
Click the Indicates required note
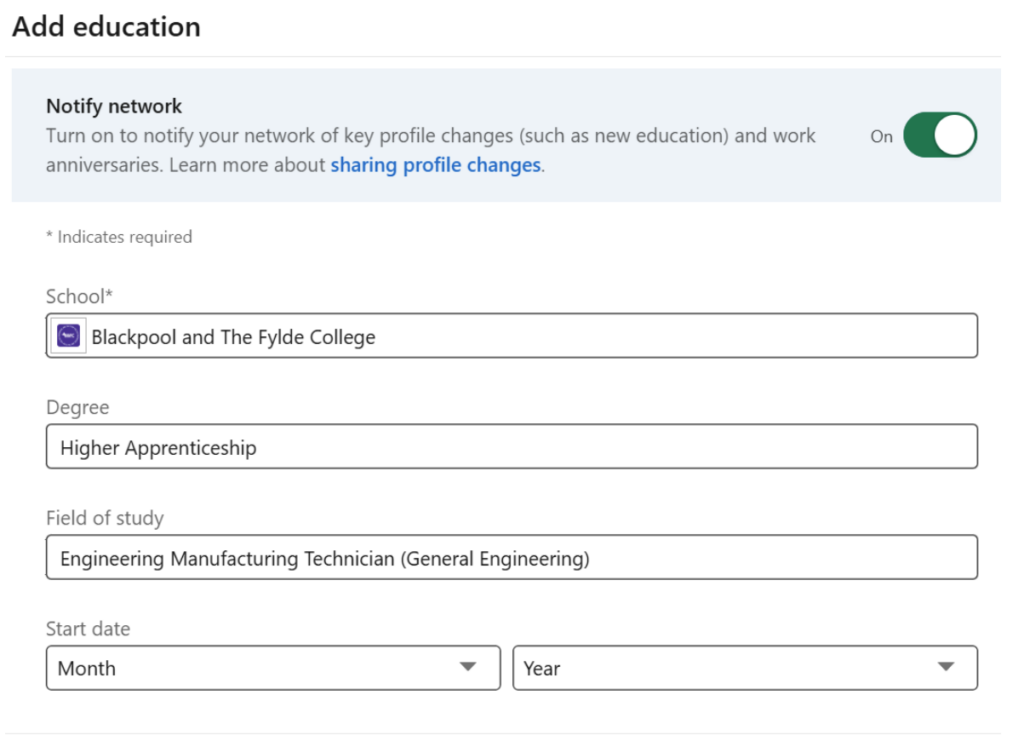pyautogui.click(x=119, y=237)
